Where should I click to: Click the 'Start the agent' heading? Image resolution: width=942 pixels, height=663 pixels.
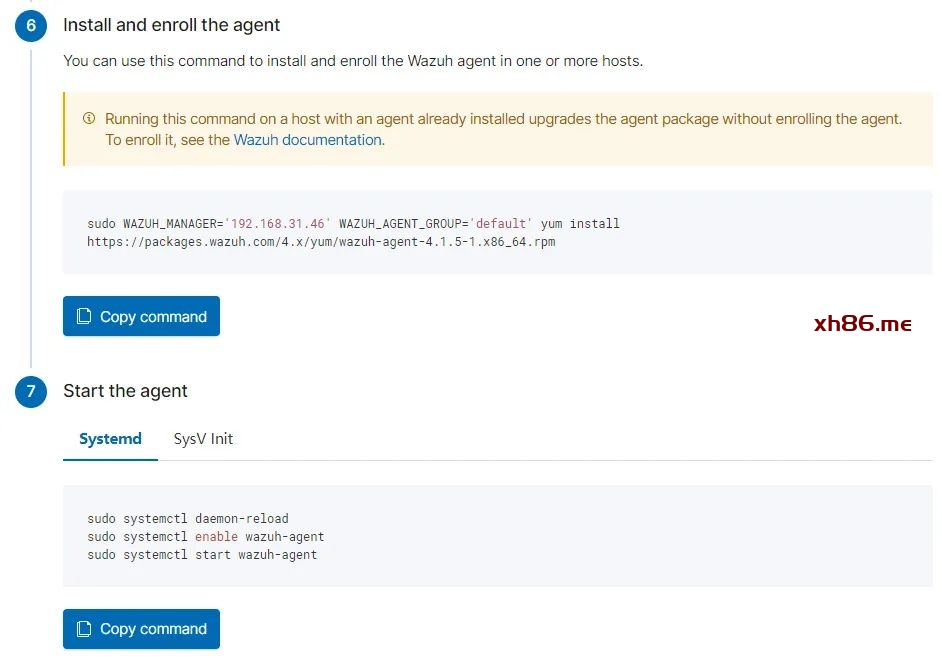(x=125, y=391)
